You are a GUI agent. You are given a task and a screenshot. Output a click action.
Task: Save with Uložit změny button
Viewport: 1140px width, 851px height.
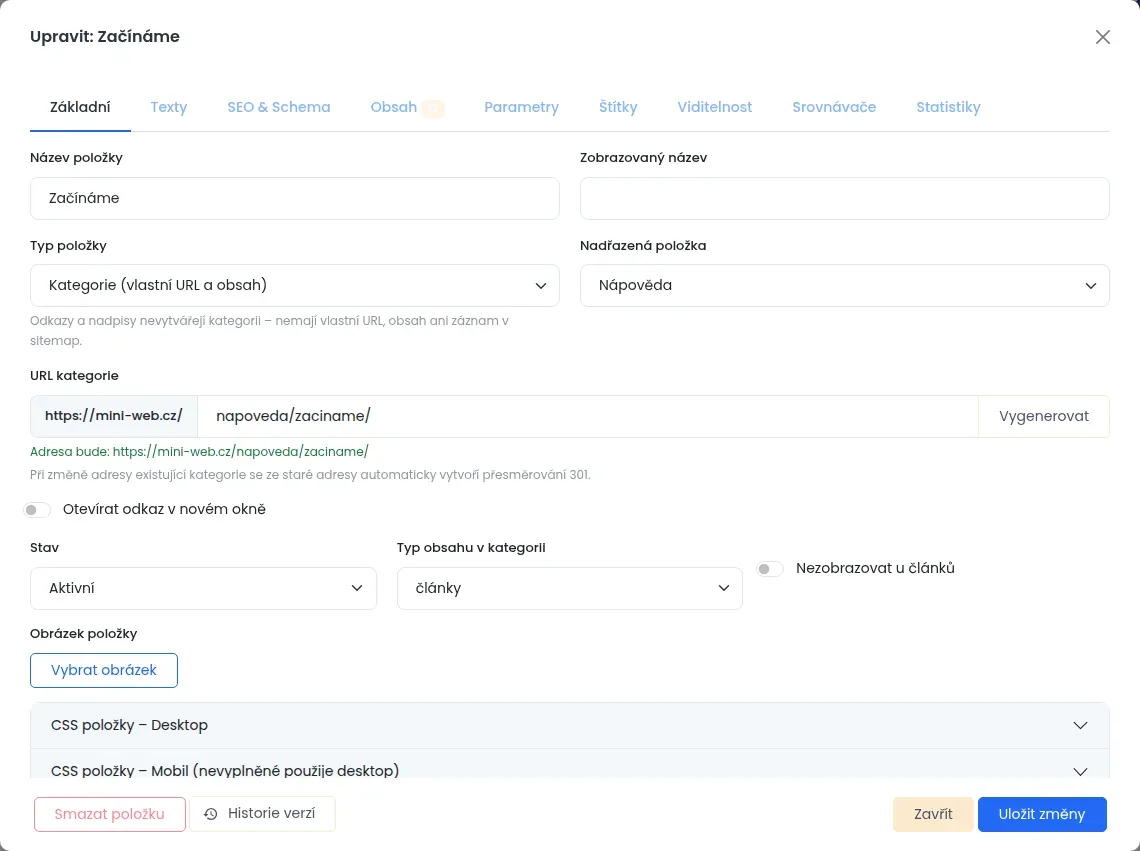[x=1042, y=815]
